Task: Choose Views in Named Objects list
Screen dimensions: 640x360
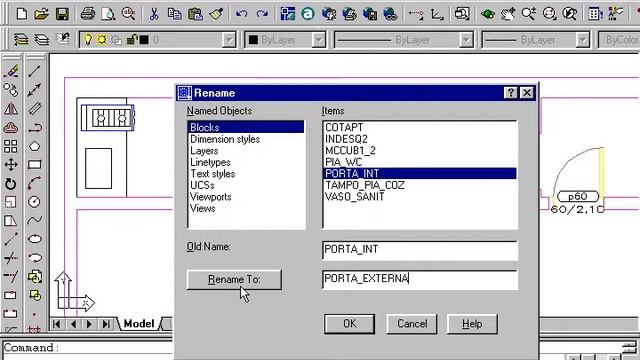Action: [x=246, y=208]
